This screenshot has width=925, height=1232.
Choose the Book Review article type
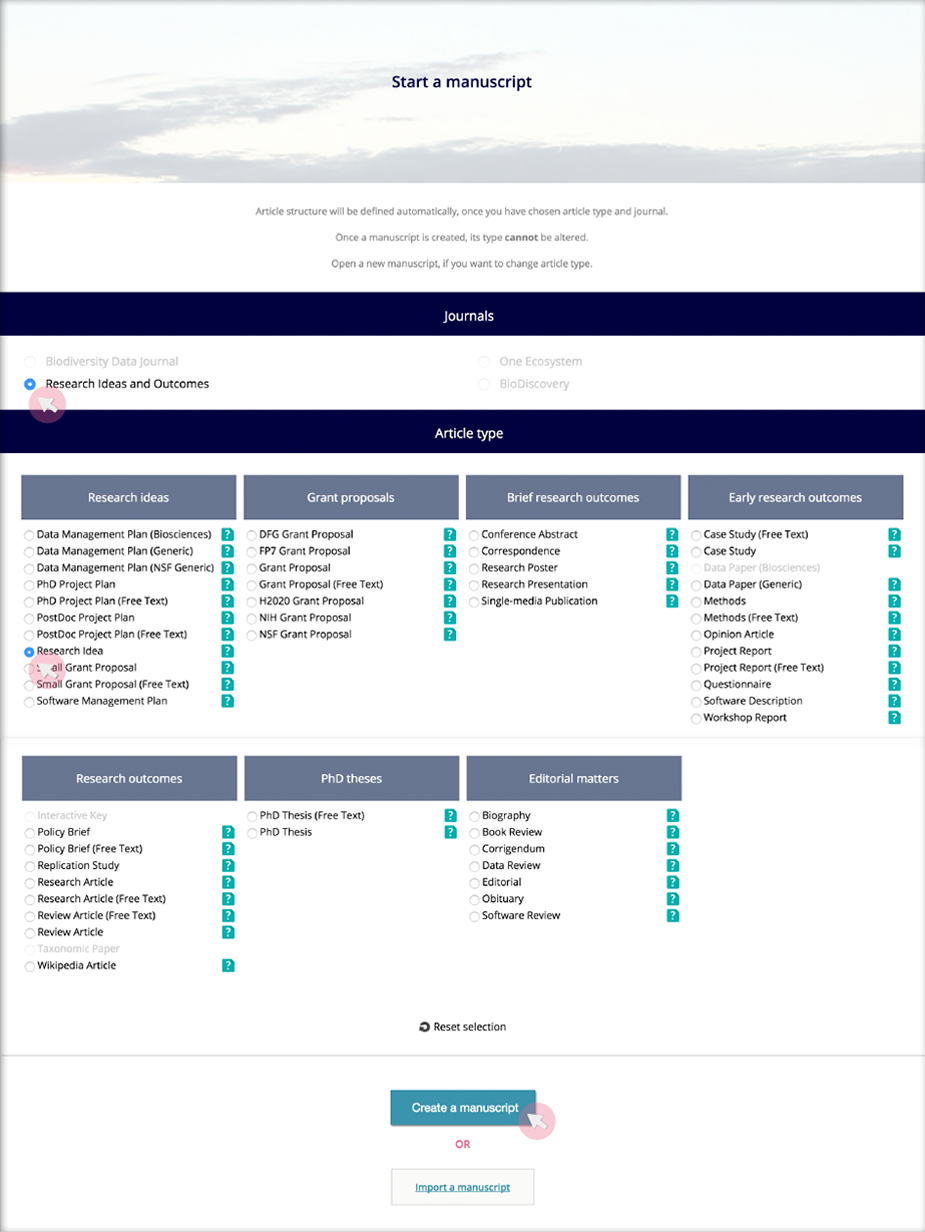pos(473,833)
